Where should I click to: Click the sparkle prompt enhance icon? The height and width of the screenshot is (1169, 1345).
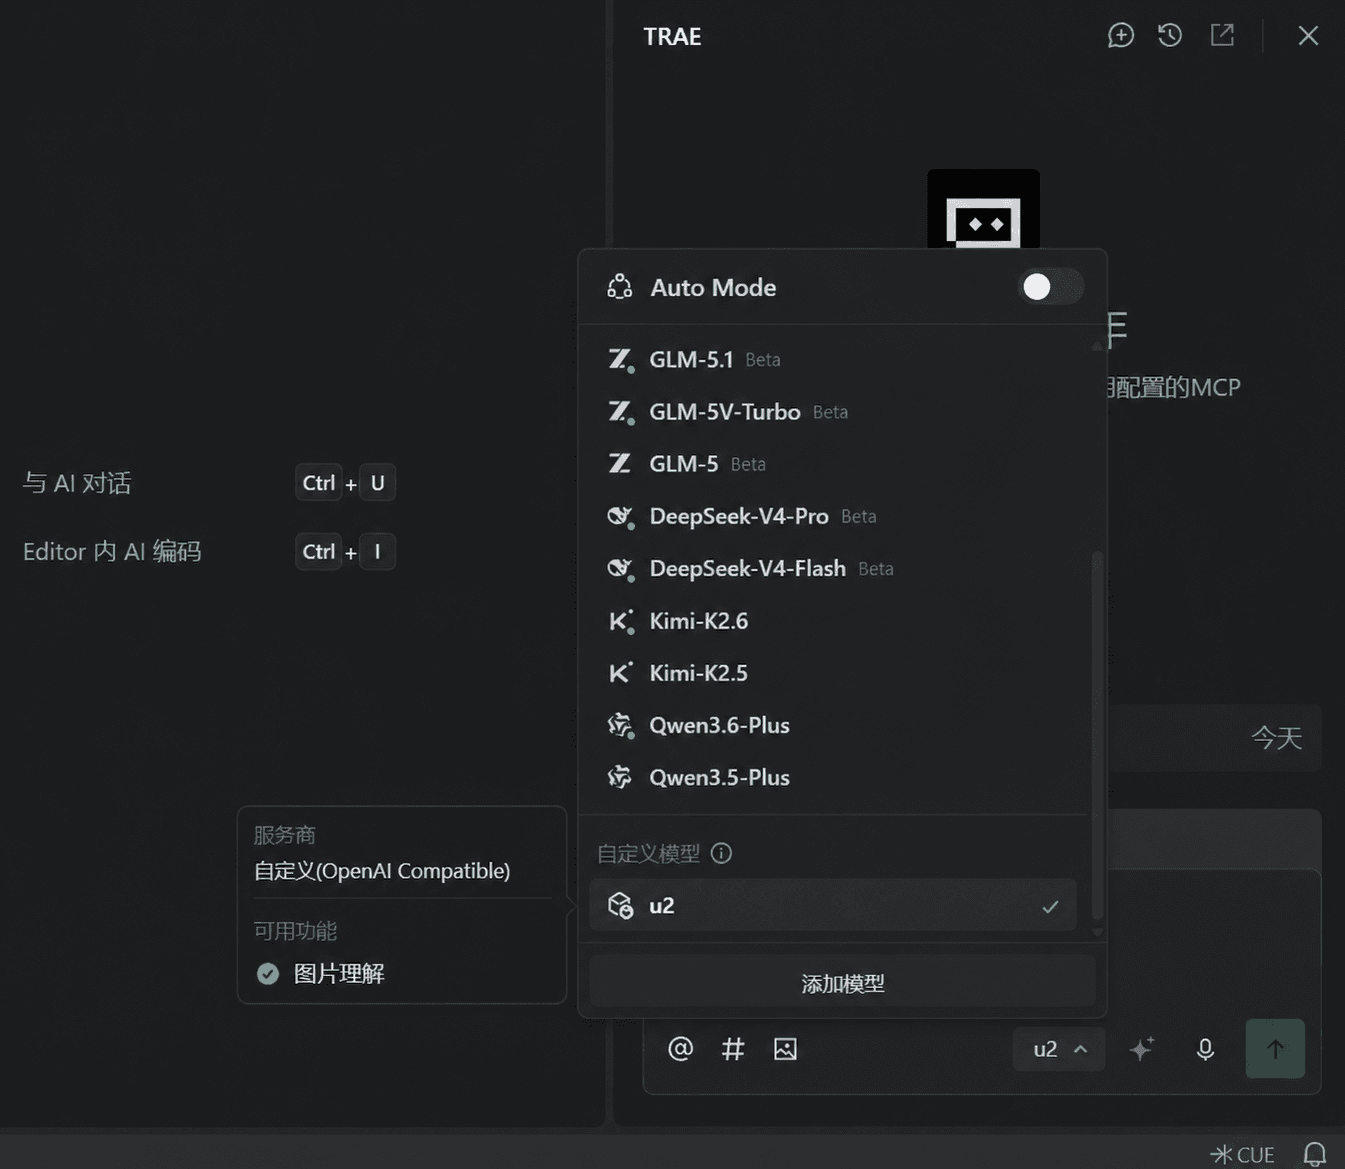[x=1141, y=1049]
